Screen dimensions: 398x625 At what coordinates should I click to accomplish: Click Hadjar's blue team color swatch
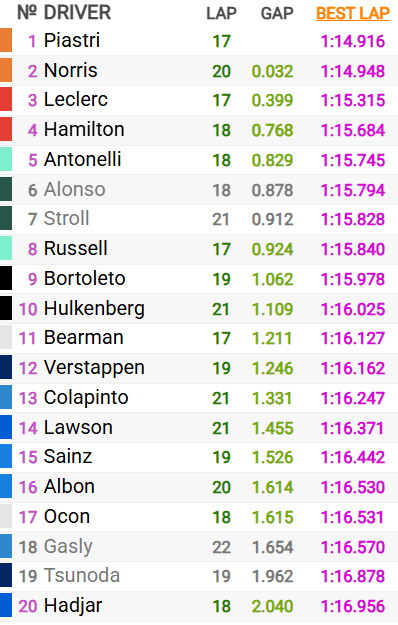point(6,605)
